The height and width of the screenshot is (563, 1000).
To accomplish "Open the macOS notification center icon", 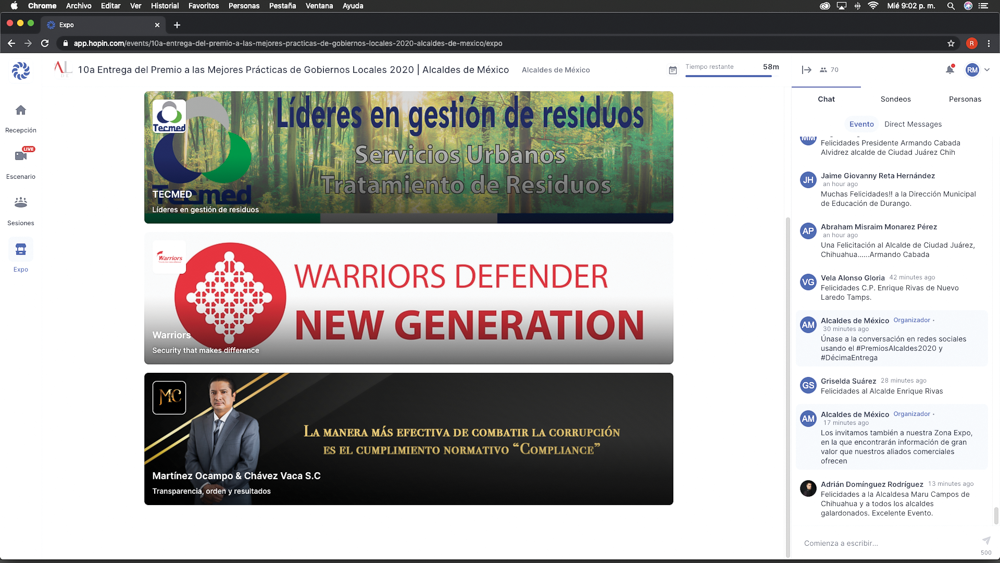I will pyautogui.click(x=983, y=6).
